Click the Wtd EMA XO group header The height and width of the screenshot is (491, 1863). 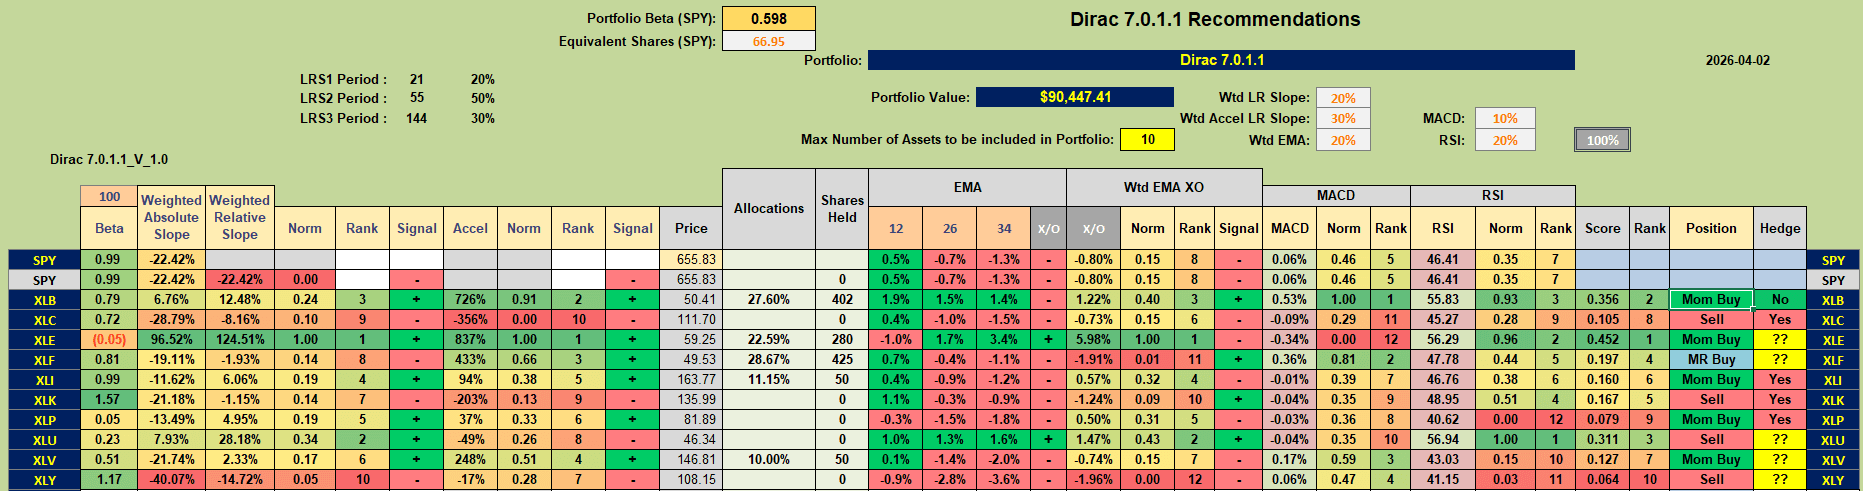[x=1164, y=187]
